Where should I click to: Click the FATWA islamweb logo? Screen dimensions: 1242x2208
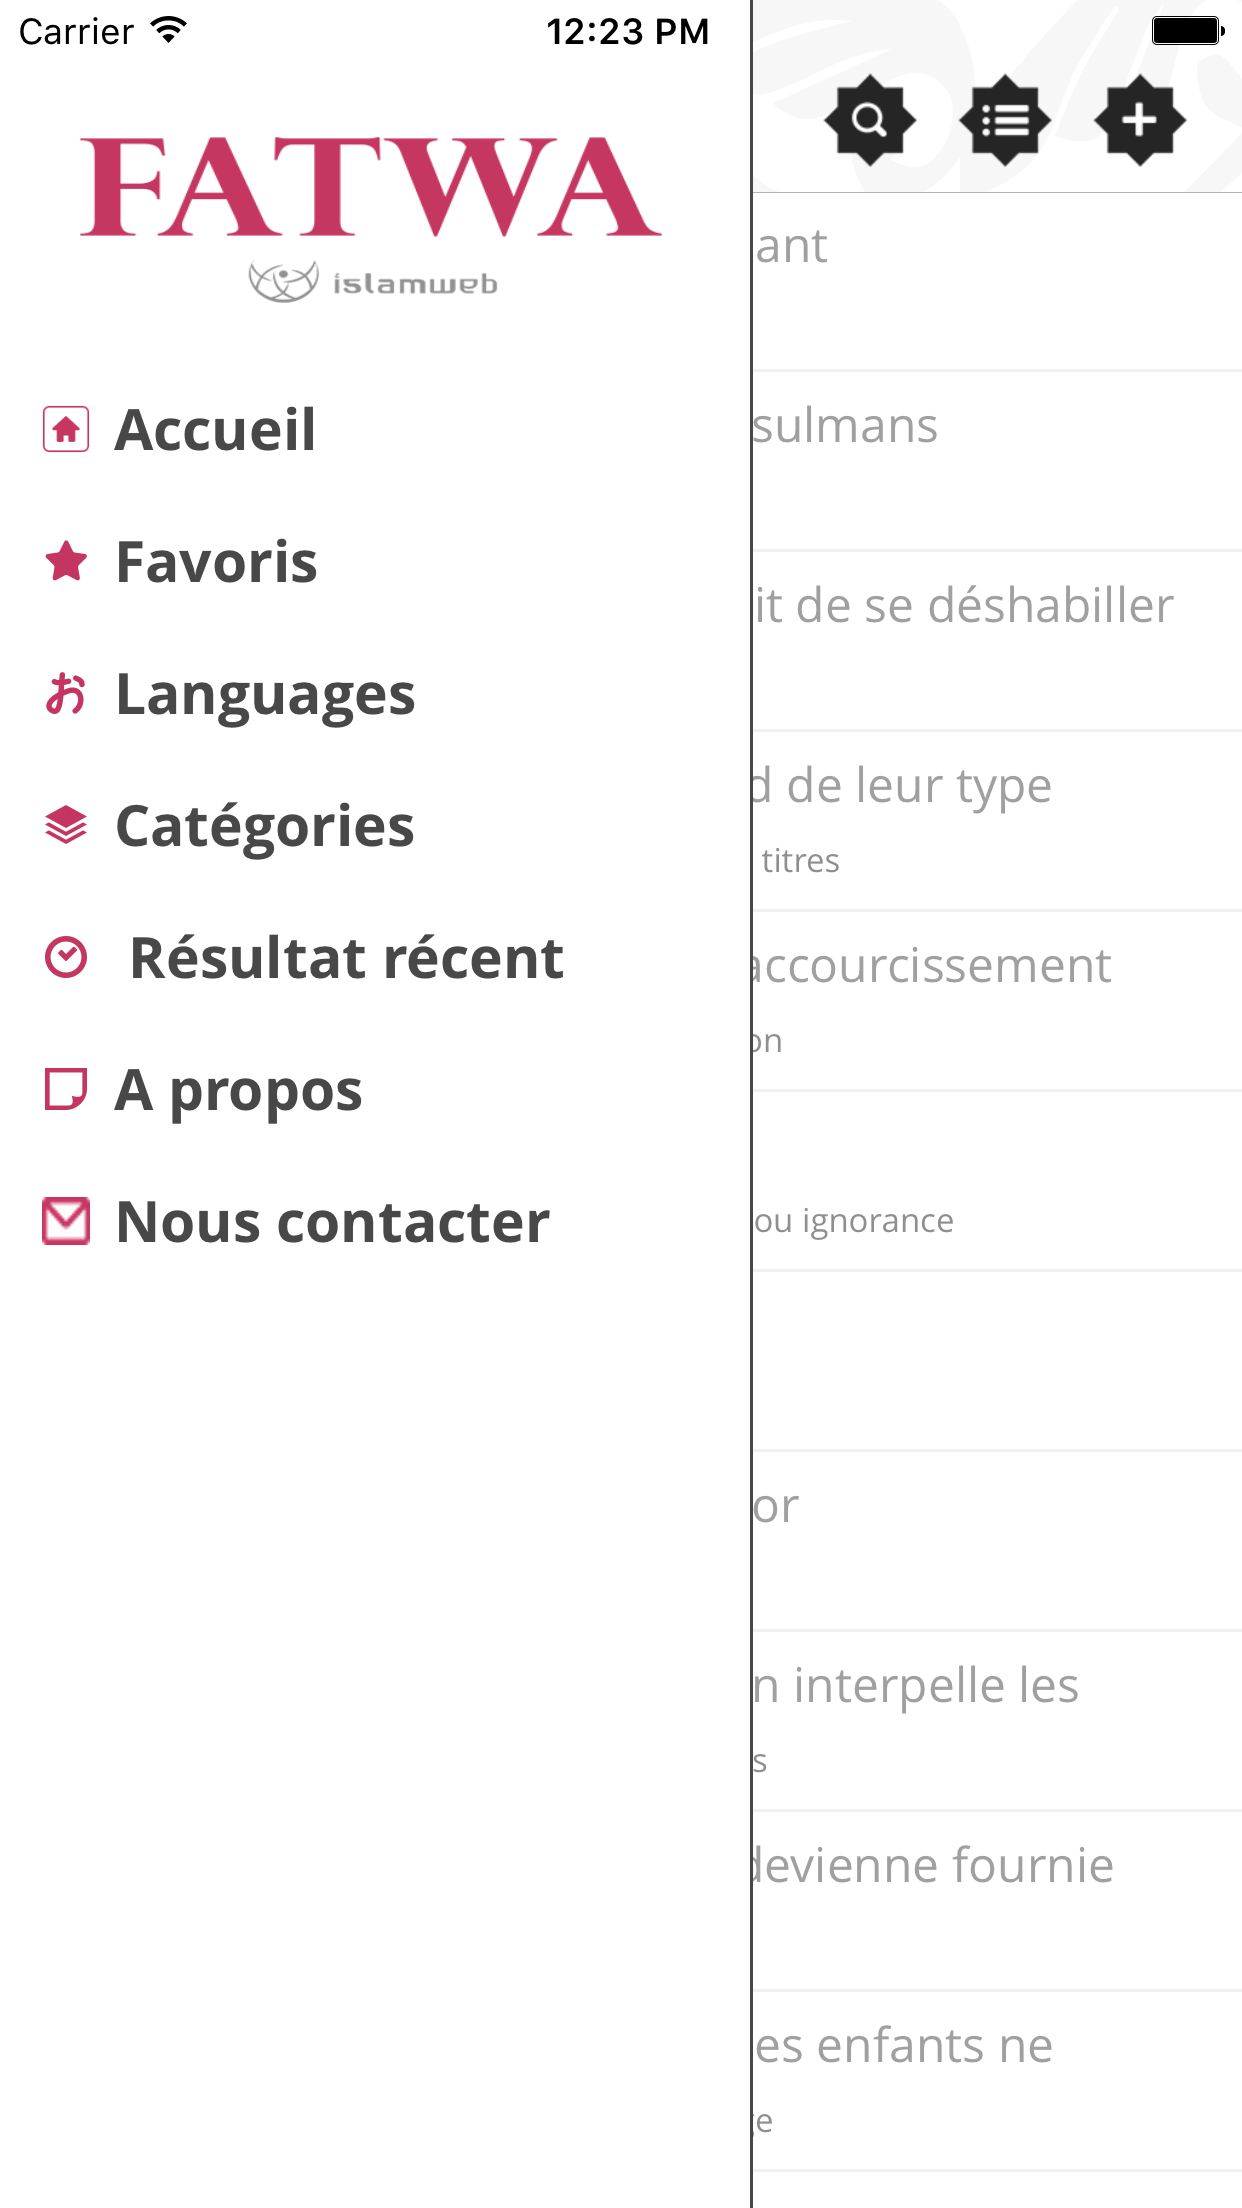tap(371, 219)
